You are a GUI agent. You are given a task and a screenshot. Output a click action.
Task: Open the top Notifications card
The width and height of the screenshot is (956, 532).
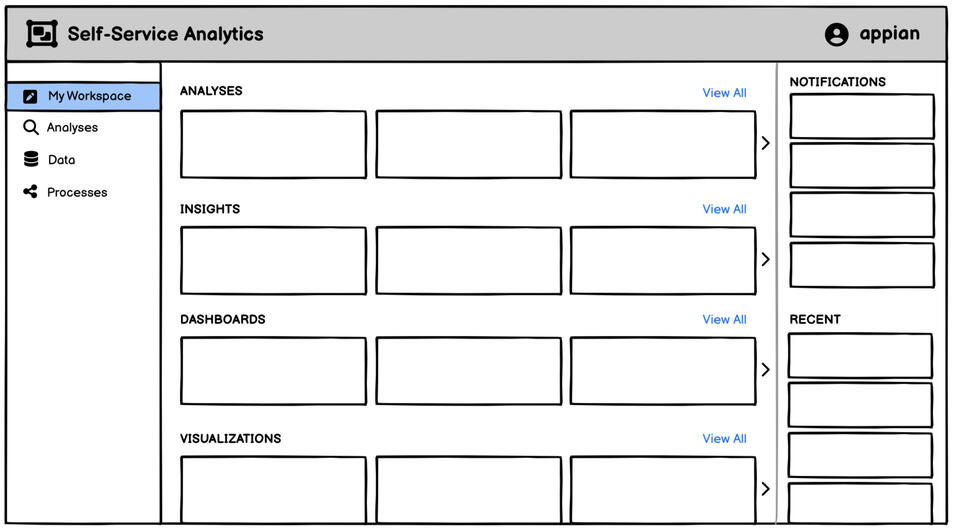861,116
